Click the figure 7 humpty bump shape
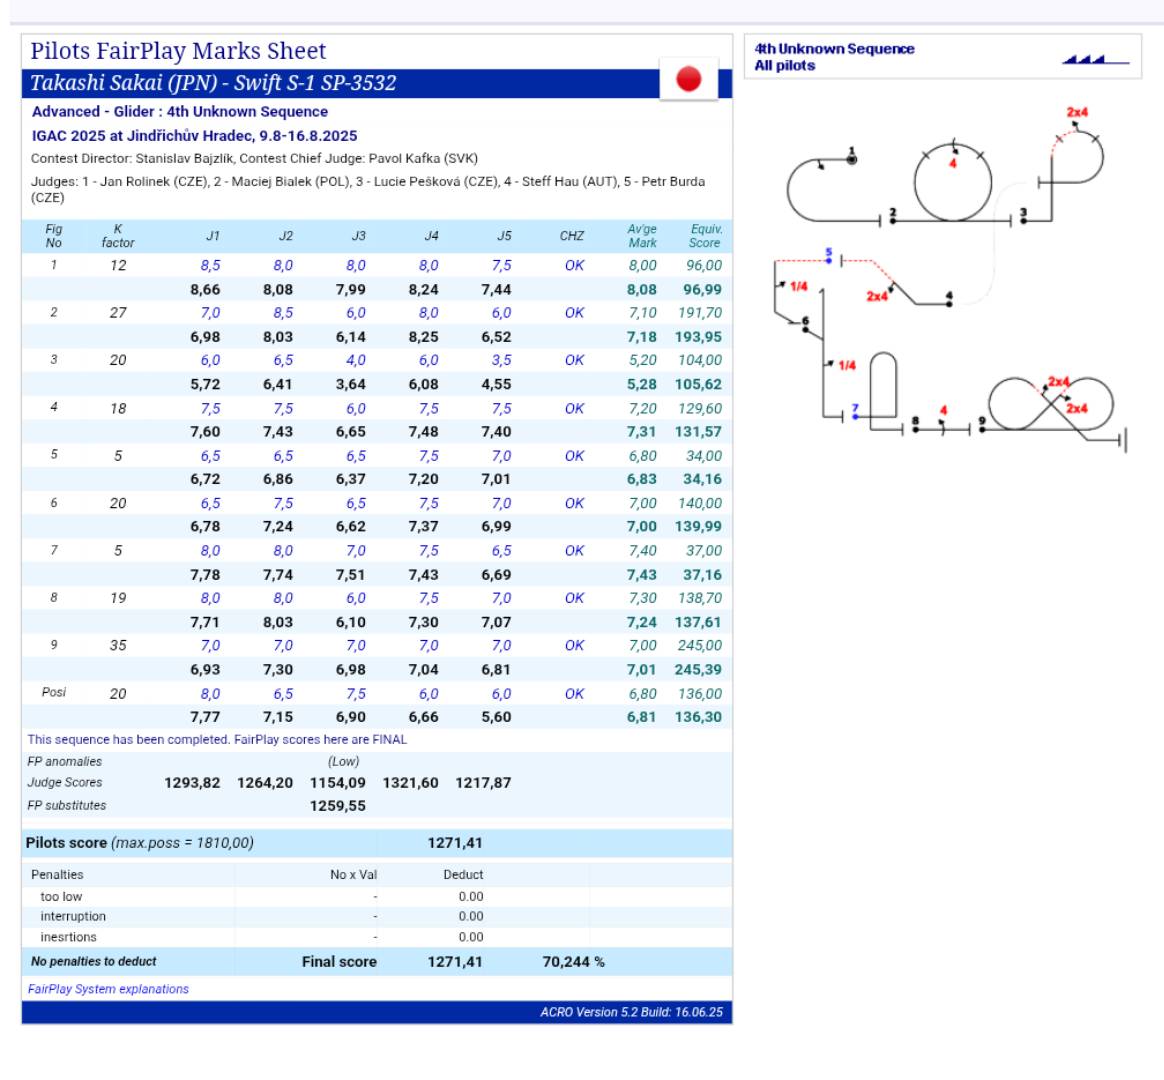Image resolution: width=1164 pixels, height=1080 pixels. [883, 391]
